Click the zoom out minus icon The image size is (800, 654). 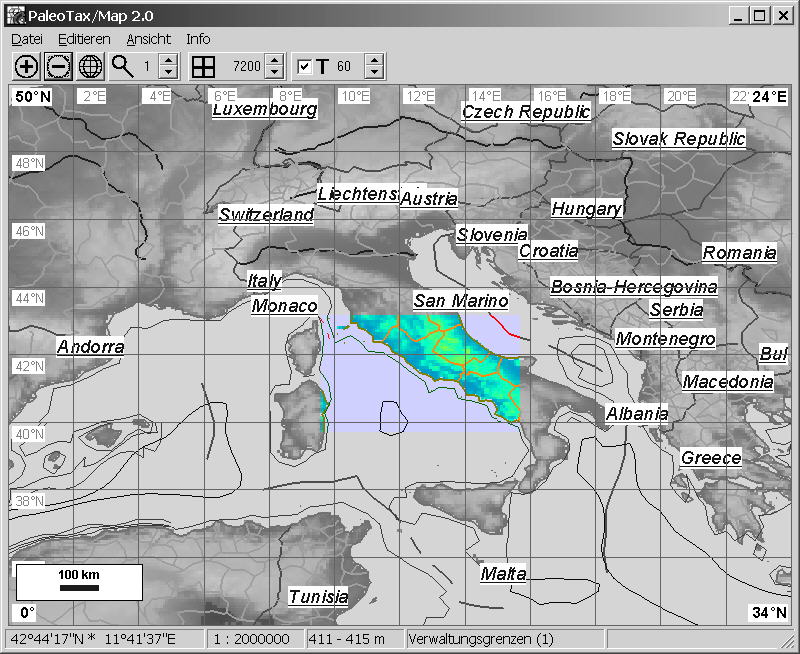pos(58,67)
